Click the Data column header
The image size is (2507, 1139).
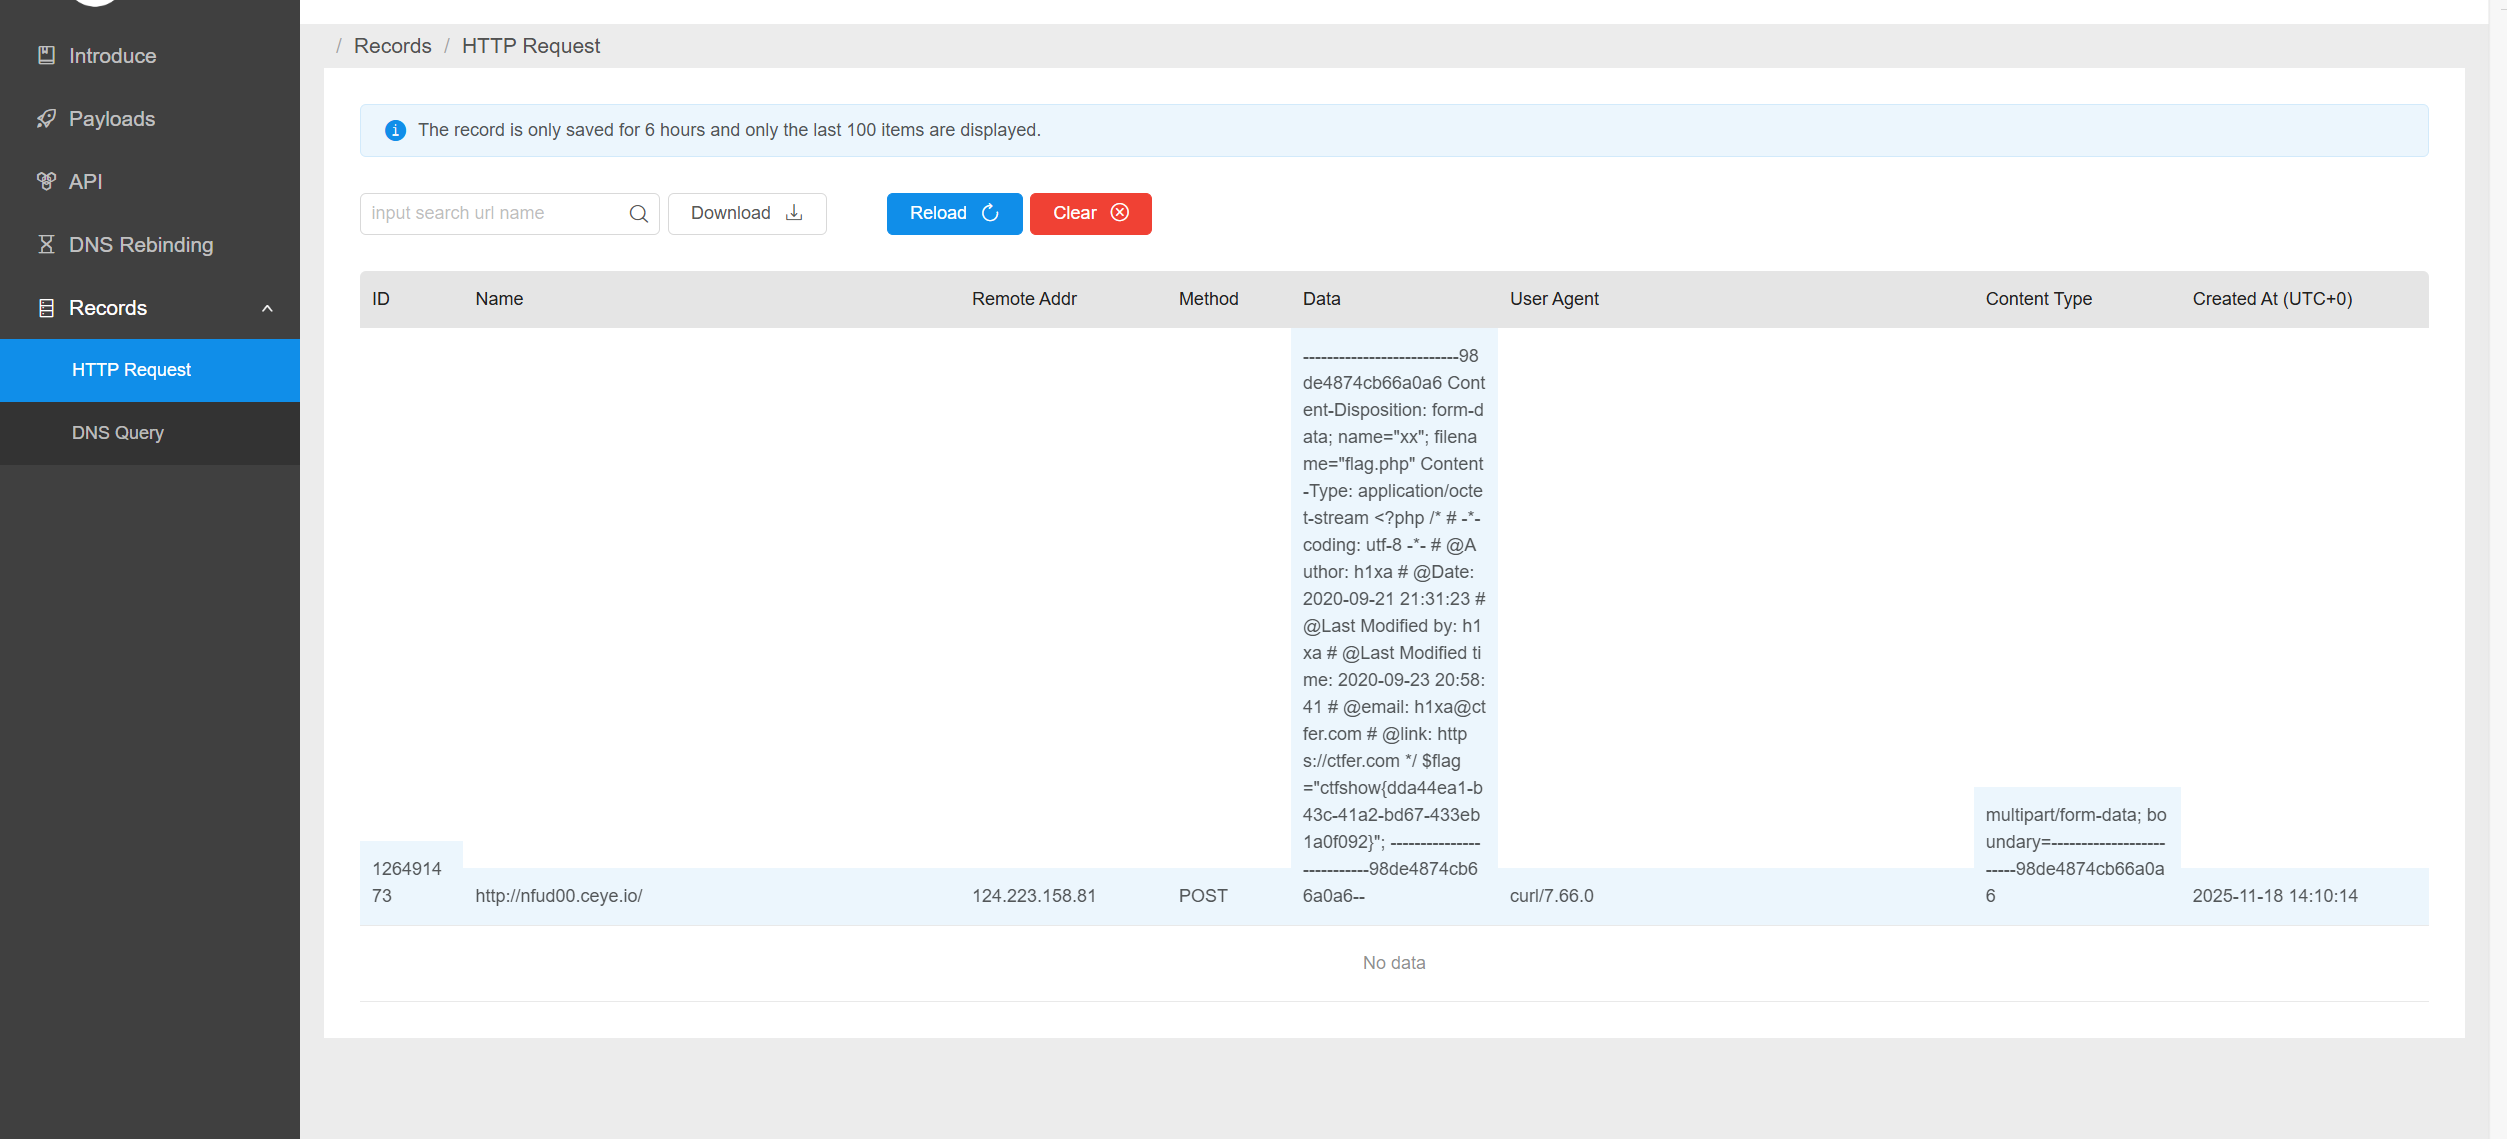[x=1320, y=299]
